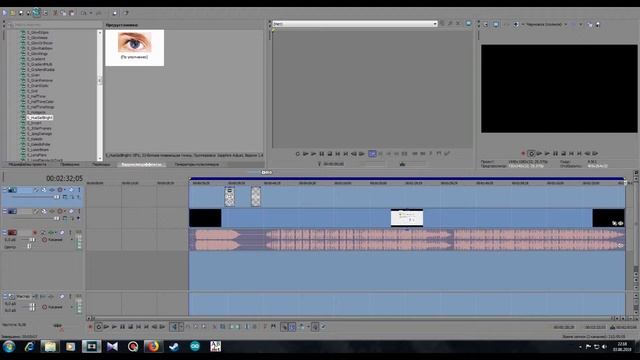Image resolution: width=640 pixels, height=360 pixels.
Task: Open the preview quality Черновое dropdown
Action: point(566,24)
